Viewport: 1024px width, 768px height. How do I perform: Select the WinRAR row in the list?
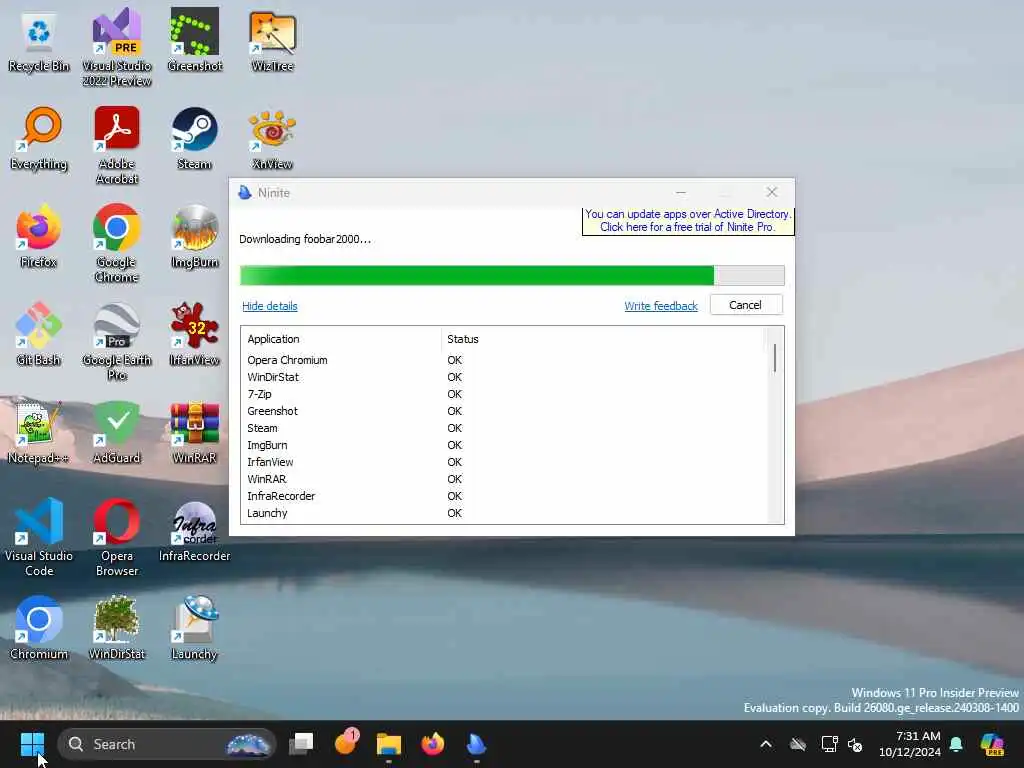coord(503,479)
